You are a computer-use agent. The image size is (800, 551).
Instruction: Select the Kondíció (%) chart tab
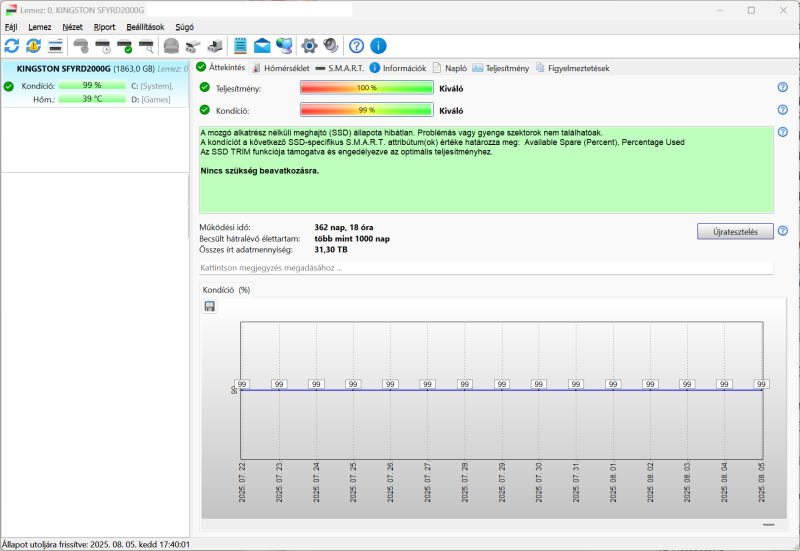[x=226, y=290]
